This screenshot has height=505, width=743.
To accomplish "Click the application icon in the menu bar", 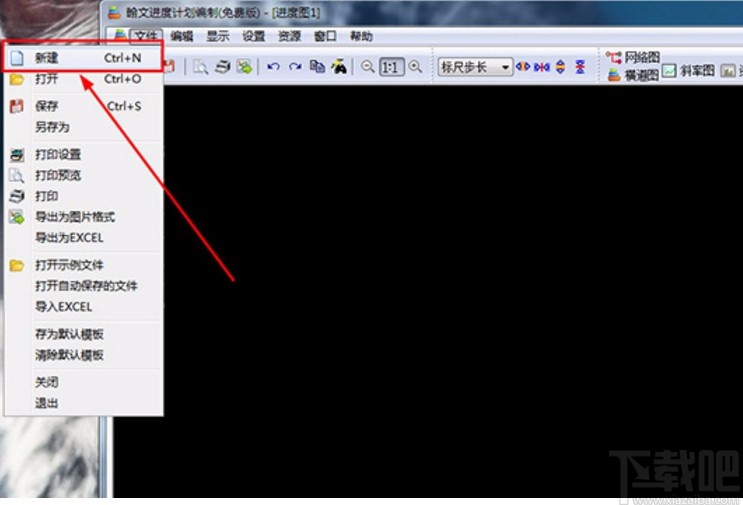I will (121, 36).
